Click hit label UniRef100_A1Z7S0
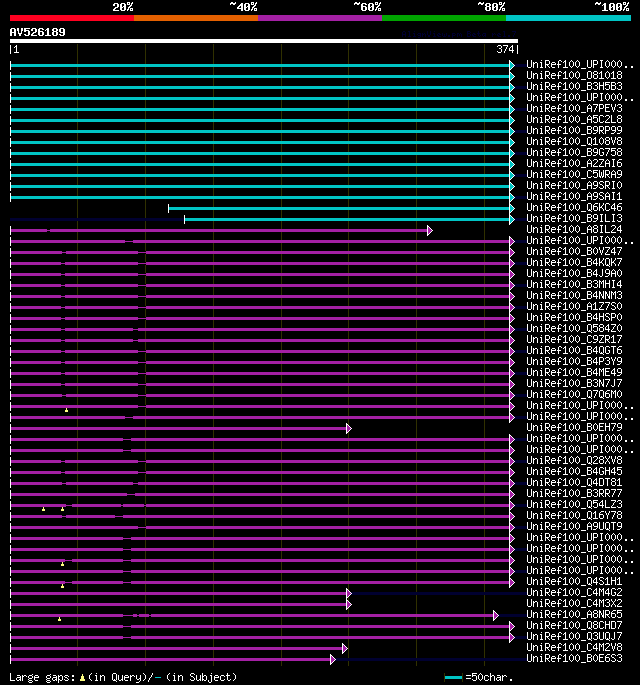 (x=574, y=307)
